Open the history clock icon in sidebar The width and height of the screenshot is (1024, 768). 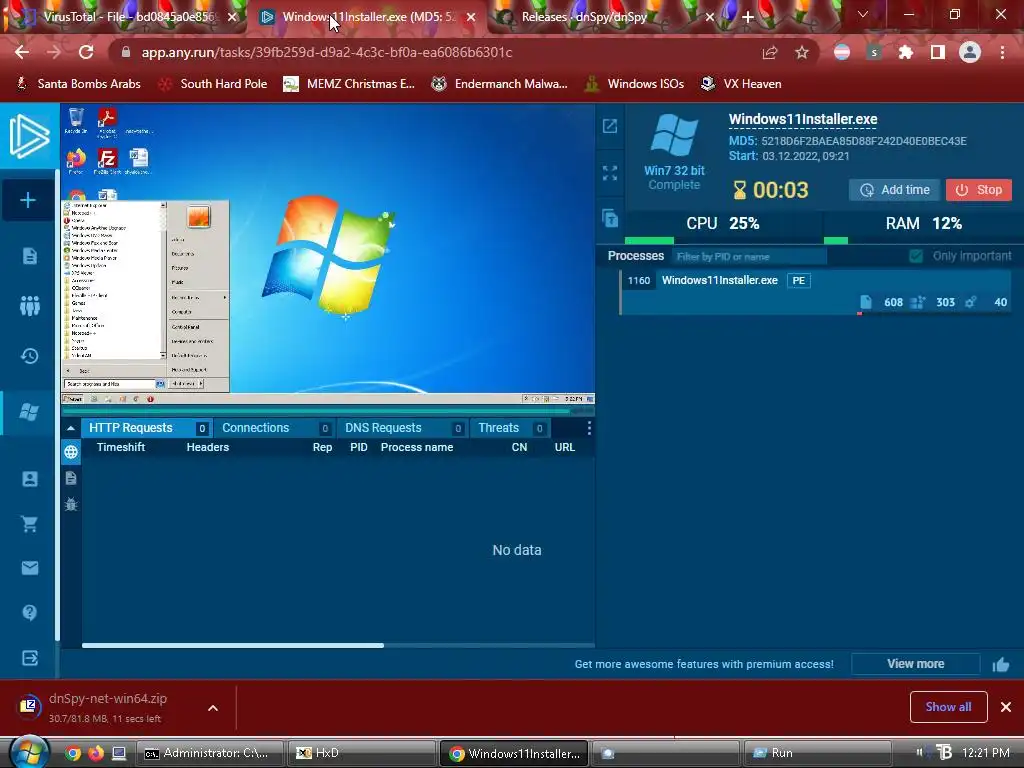(29, 356)
